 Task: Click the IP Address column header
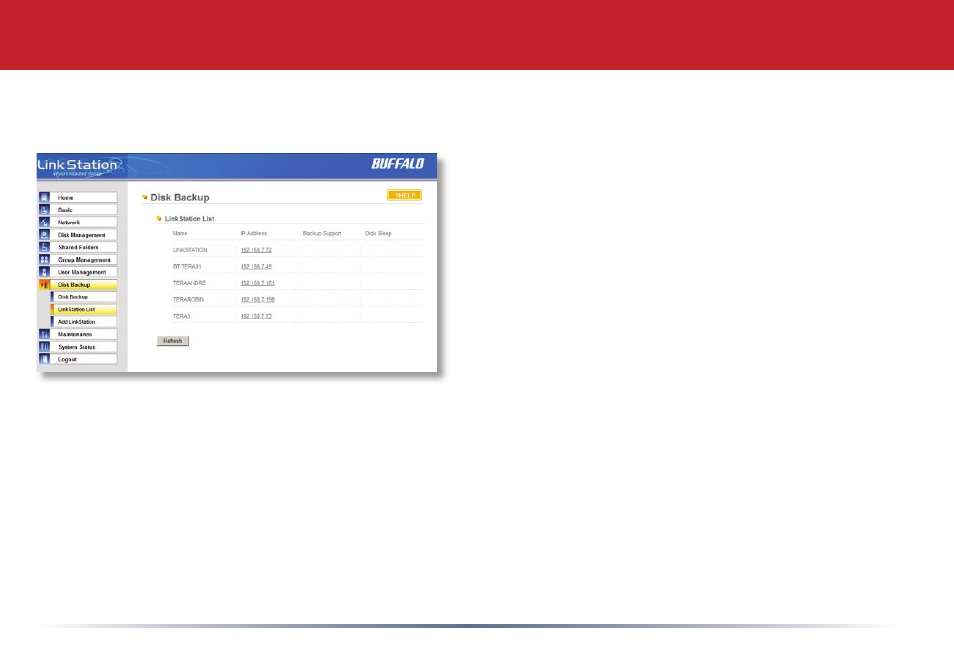point(254,234)
